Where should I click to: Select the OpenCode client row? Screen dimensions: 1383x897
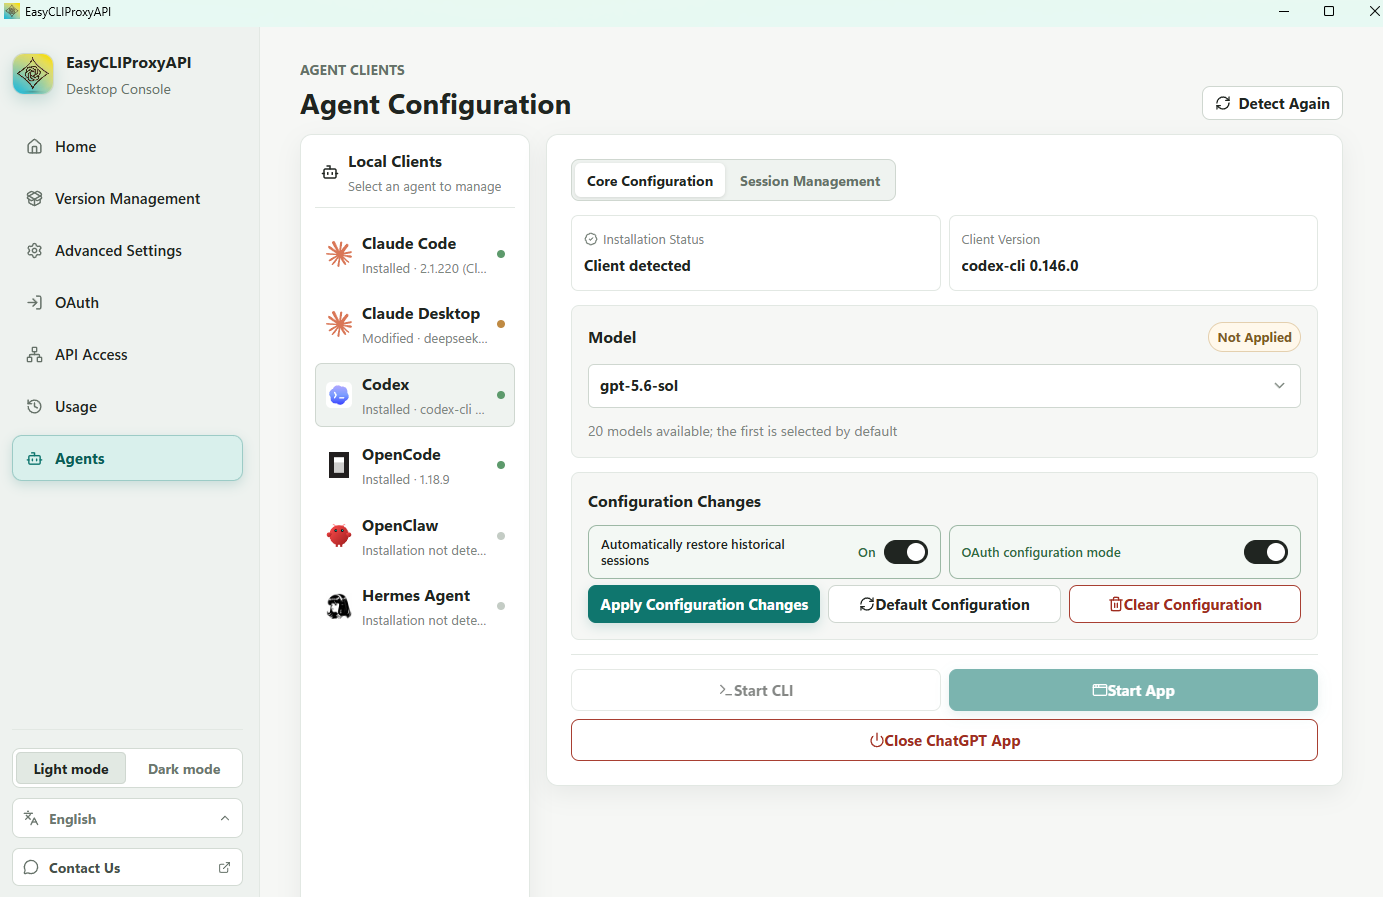(415, 465)
